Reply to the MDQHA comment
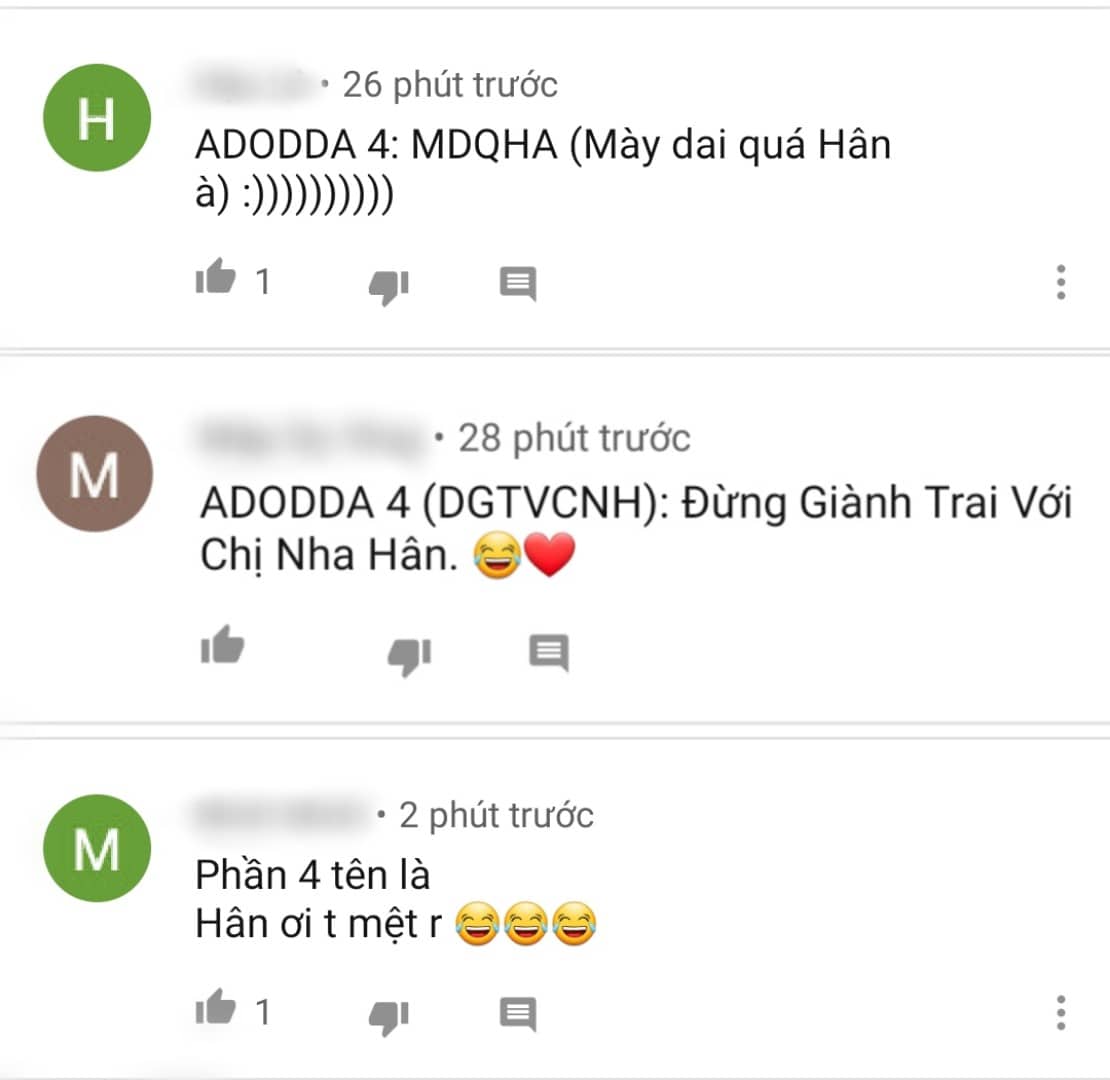Viewport: 1110px width, 1080px height. 518,284
